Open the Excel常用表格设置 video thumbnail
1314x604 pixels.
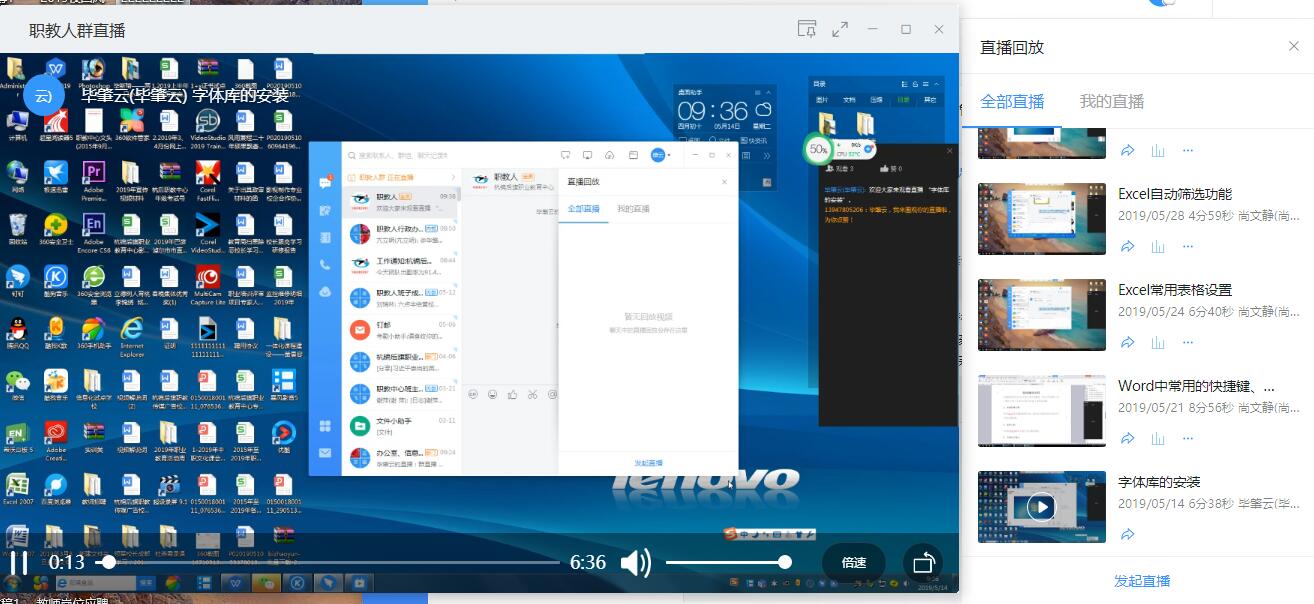tap(1041, 314)
